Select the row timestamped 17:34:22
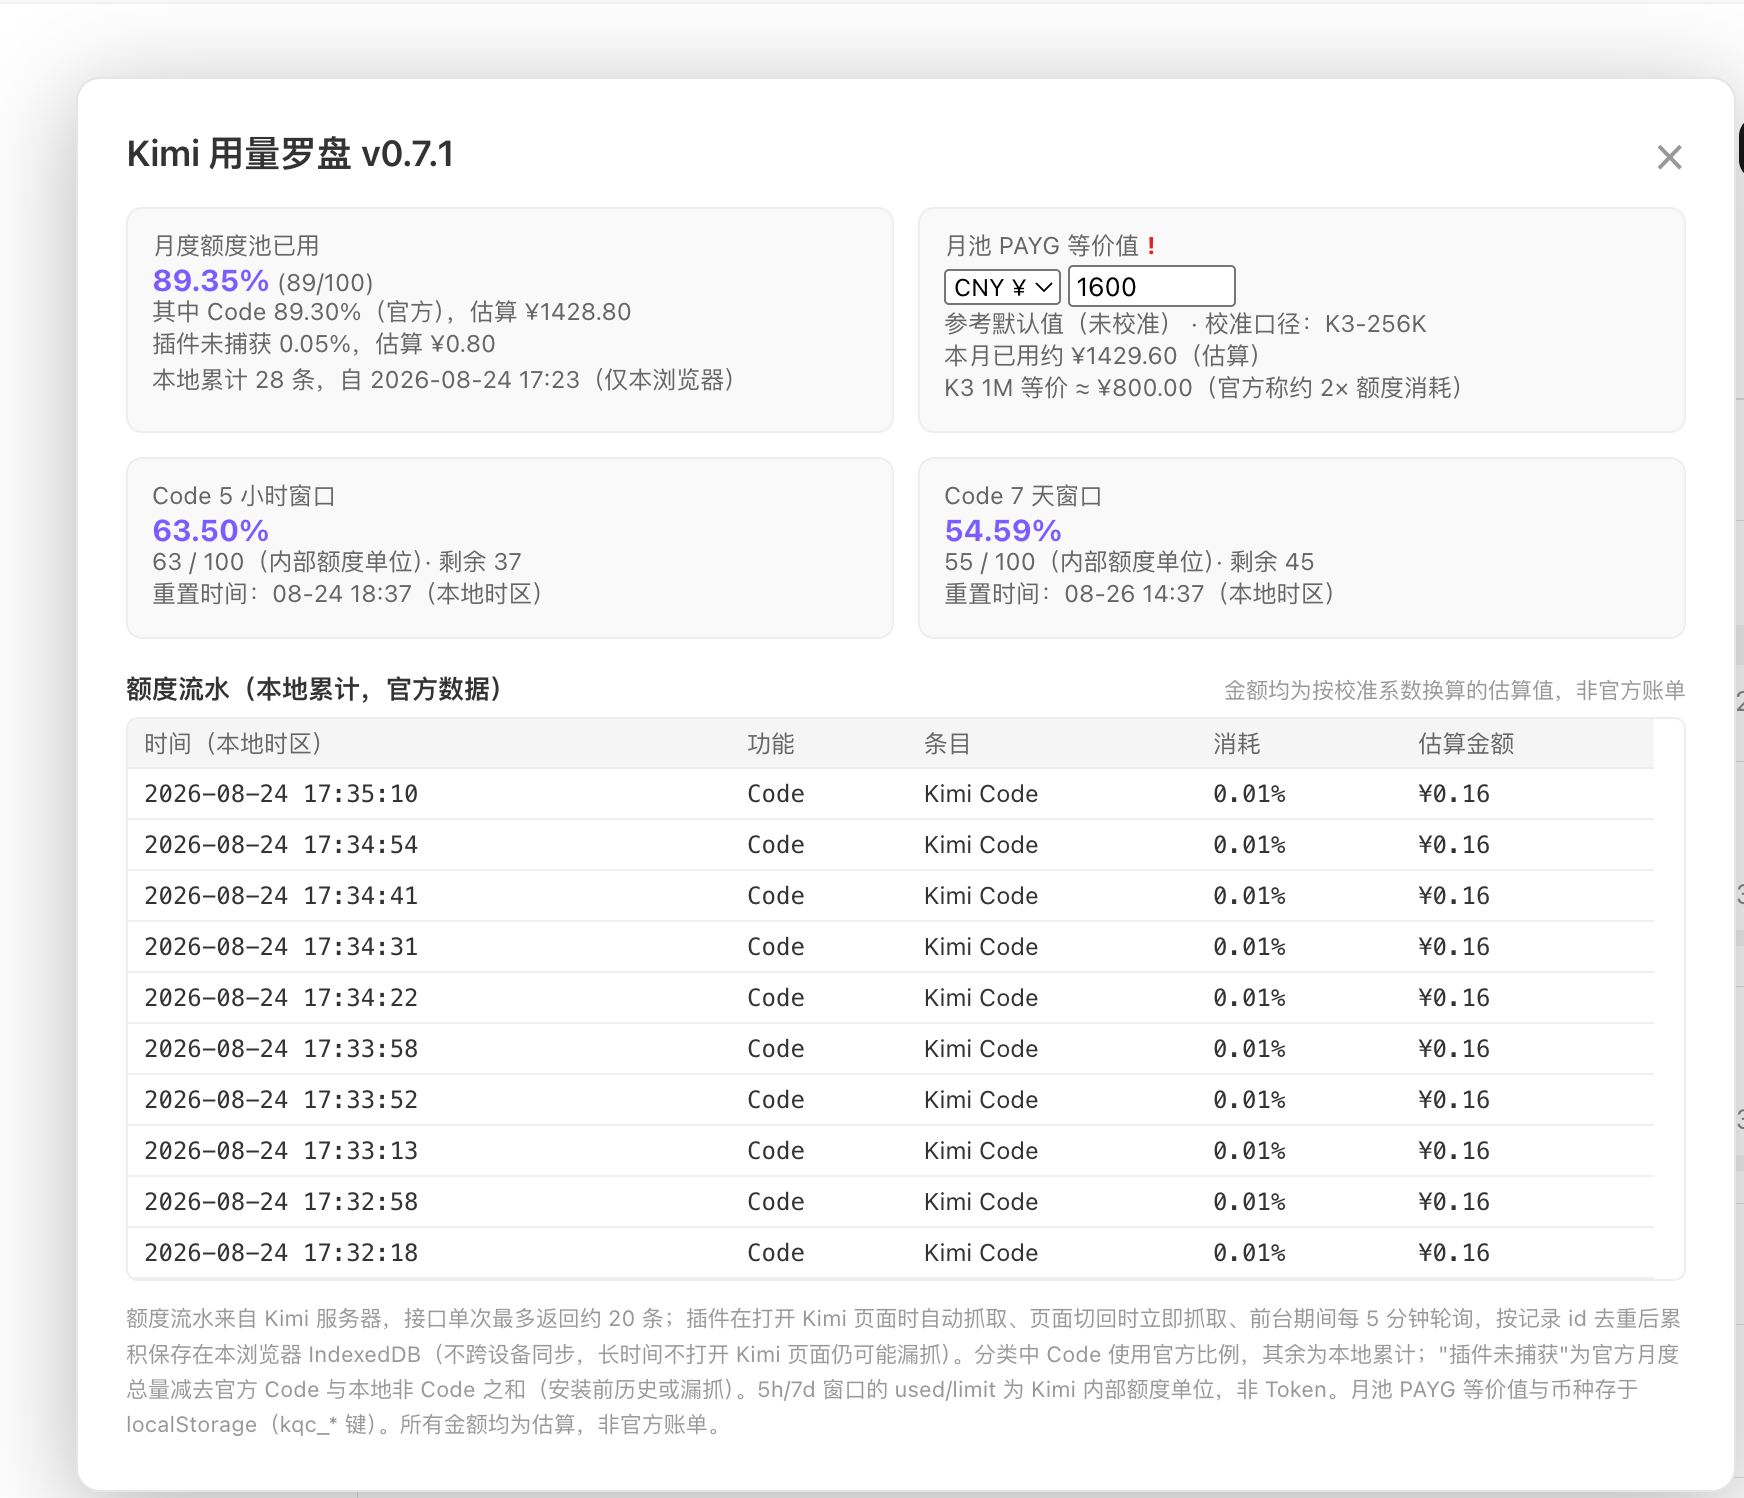 point(890,998)
